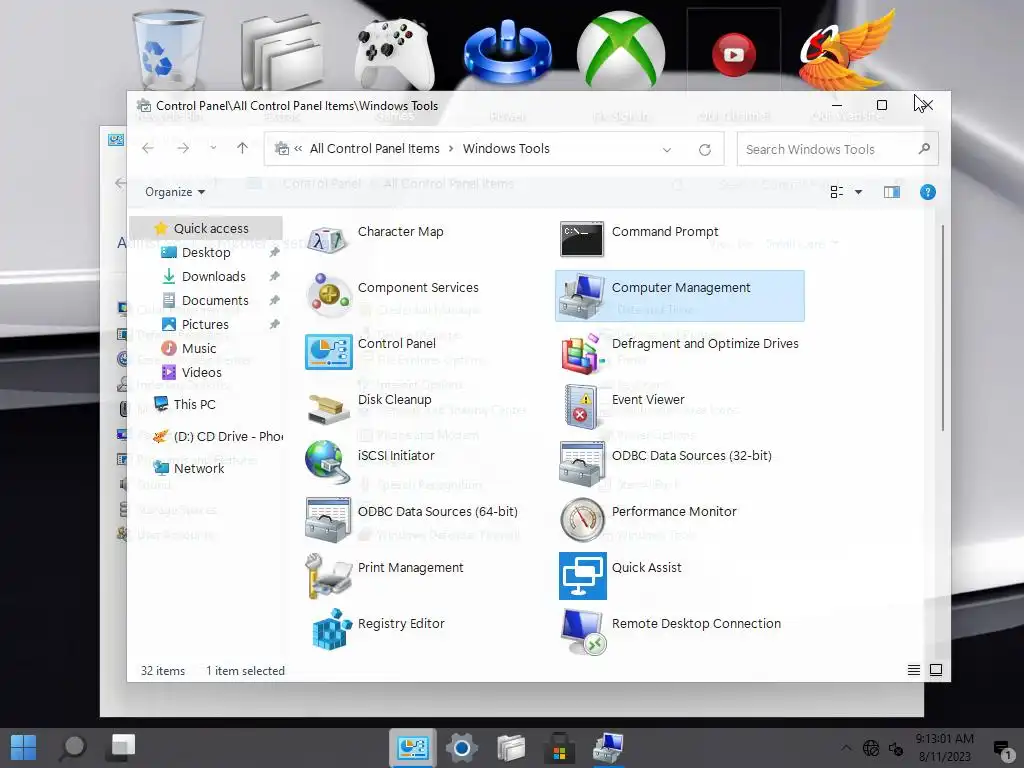Open the blue Power desktop shortcut
1024x768 pixels.
coord(507,51)
